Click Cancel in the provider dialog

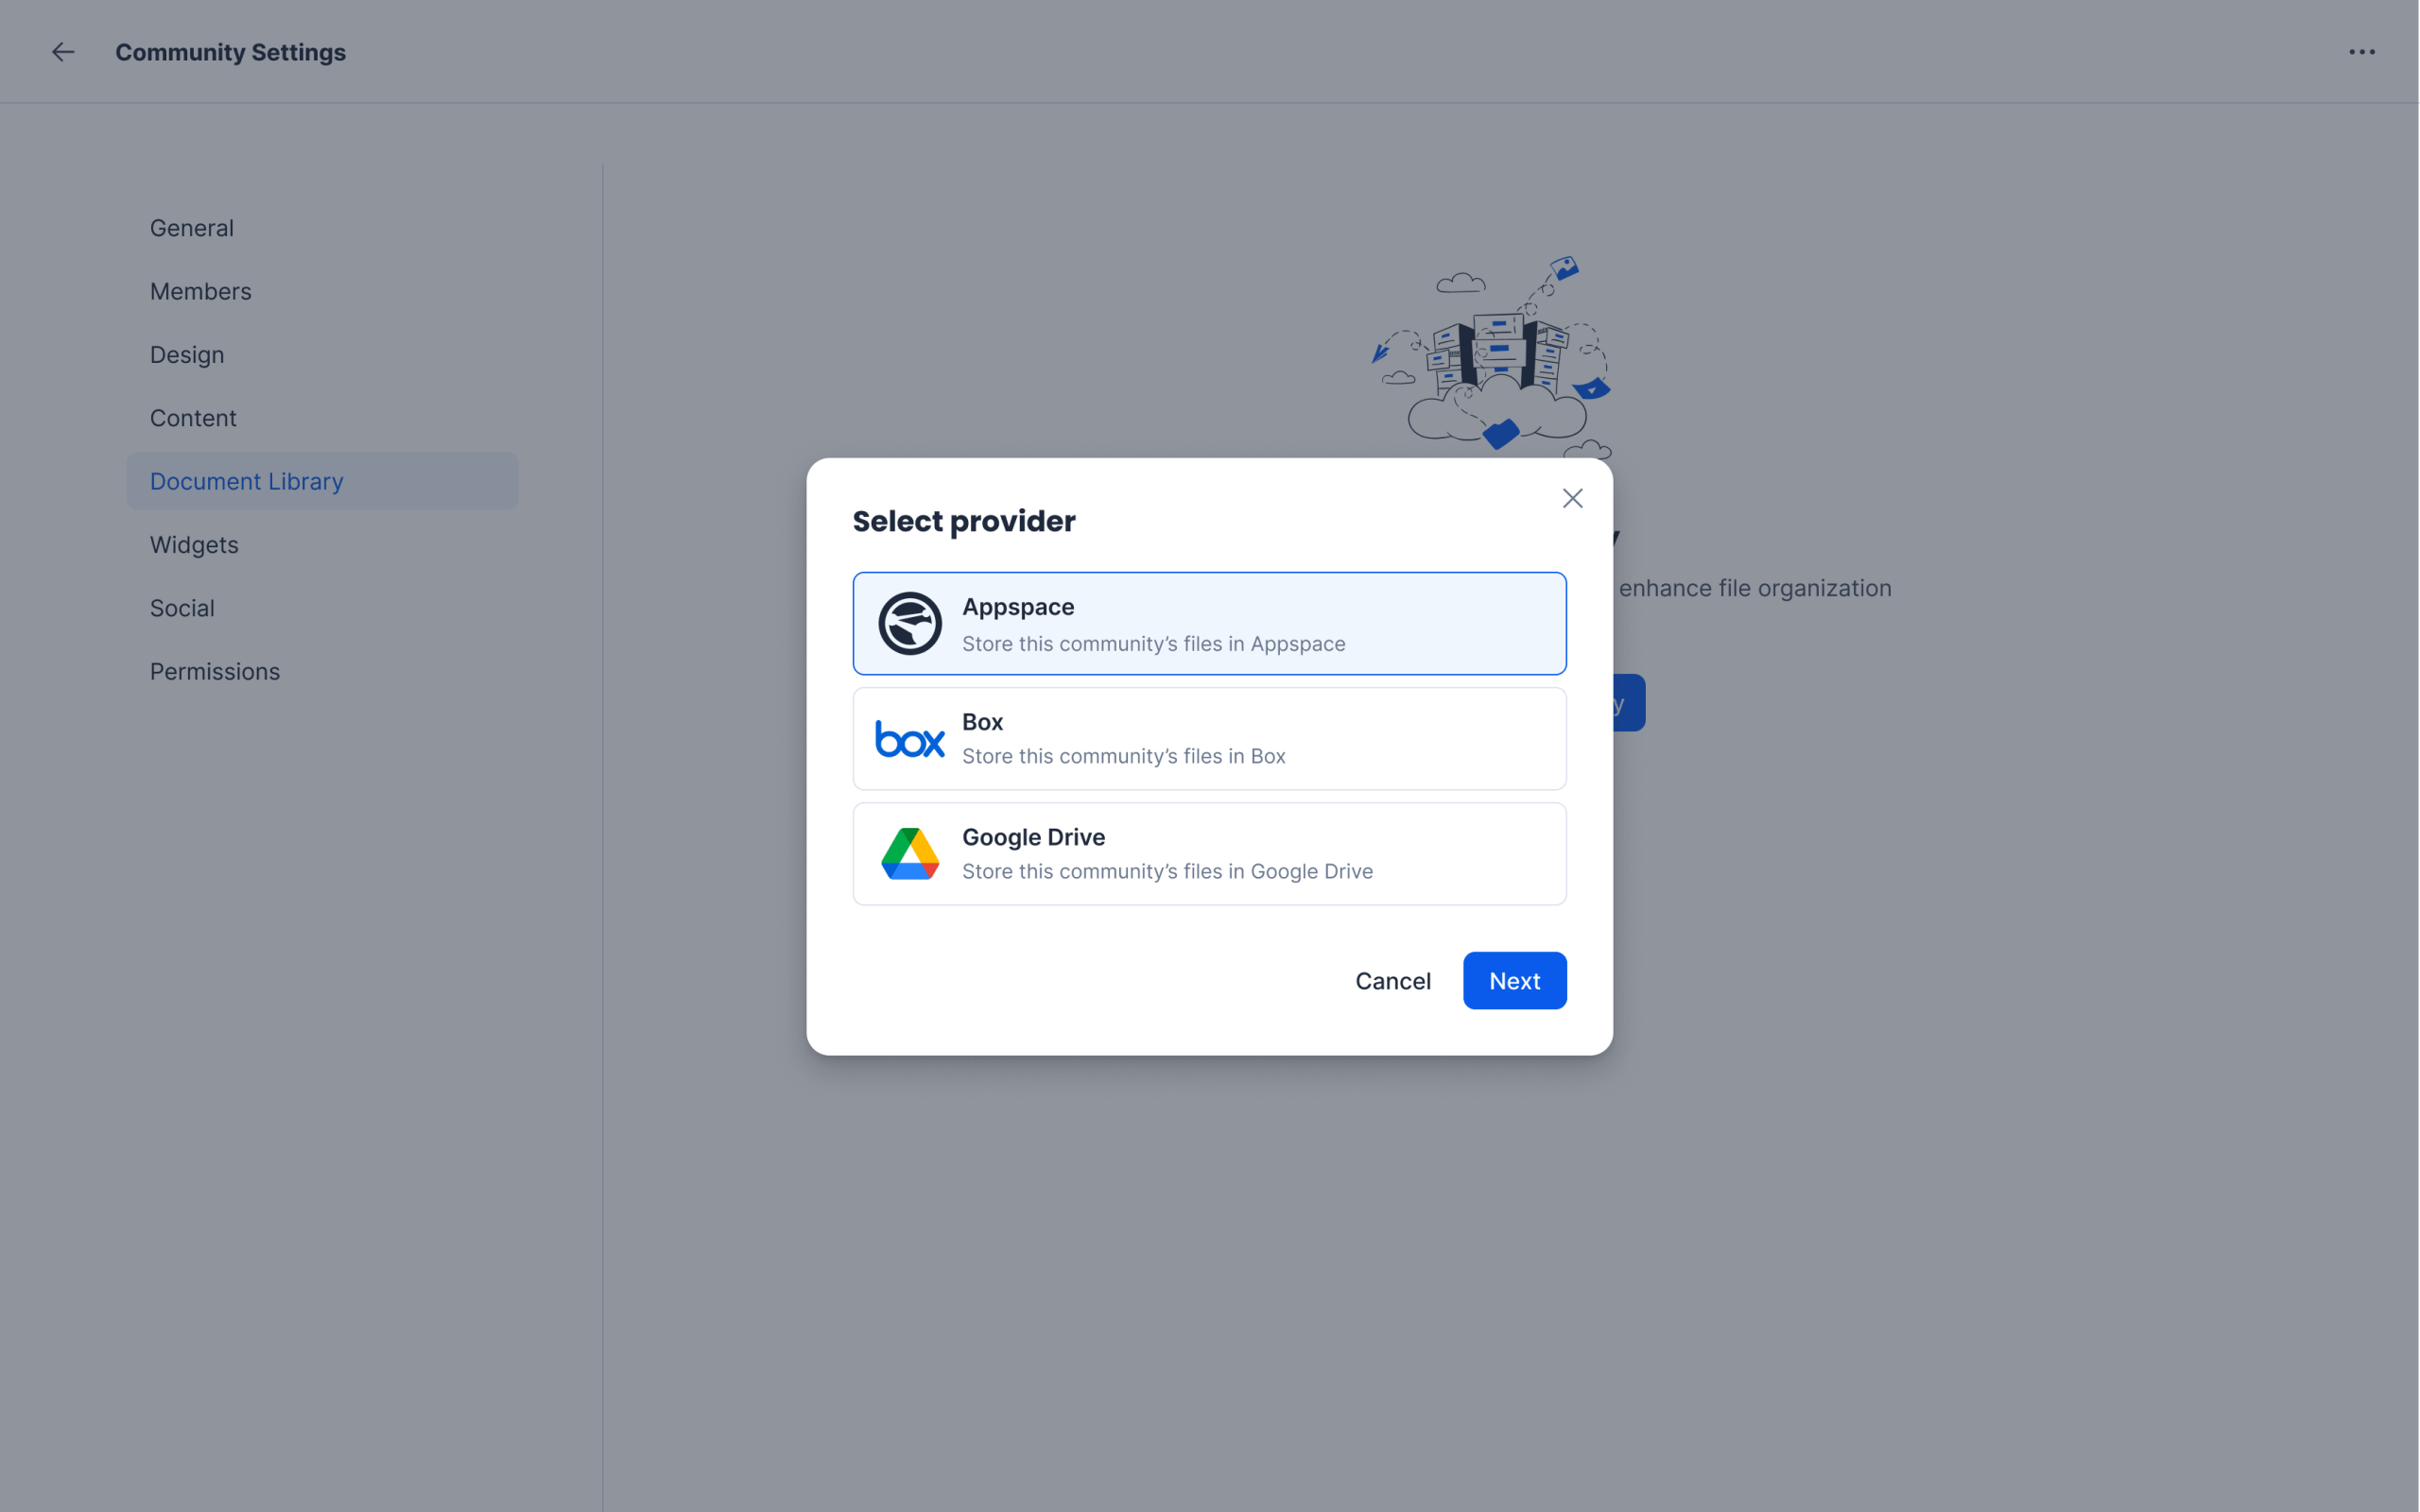1392,981
